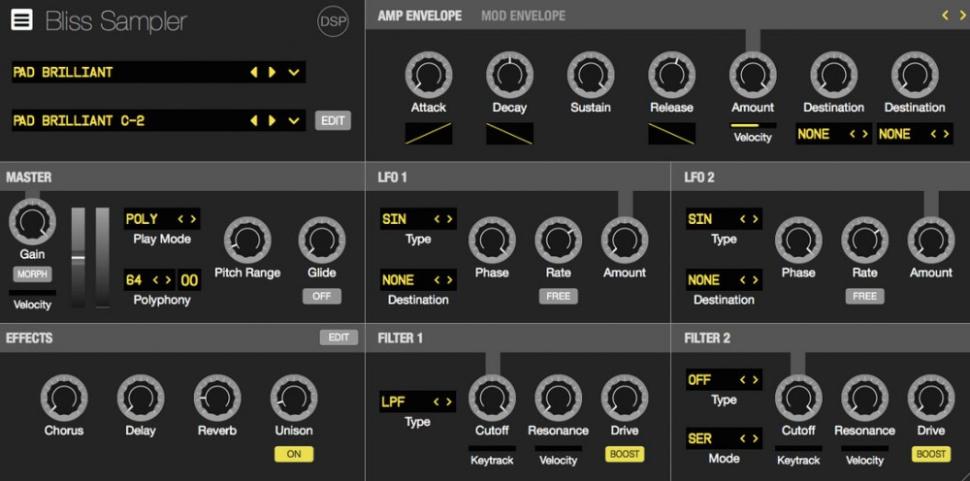Click the Glide knob

click(x=322, y=240)
